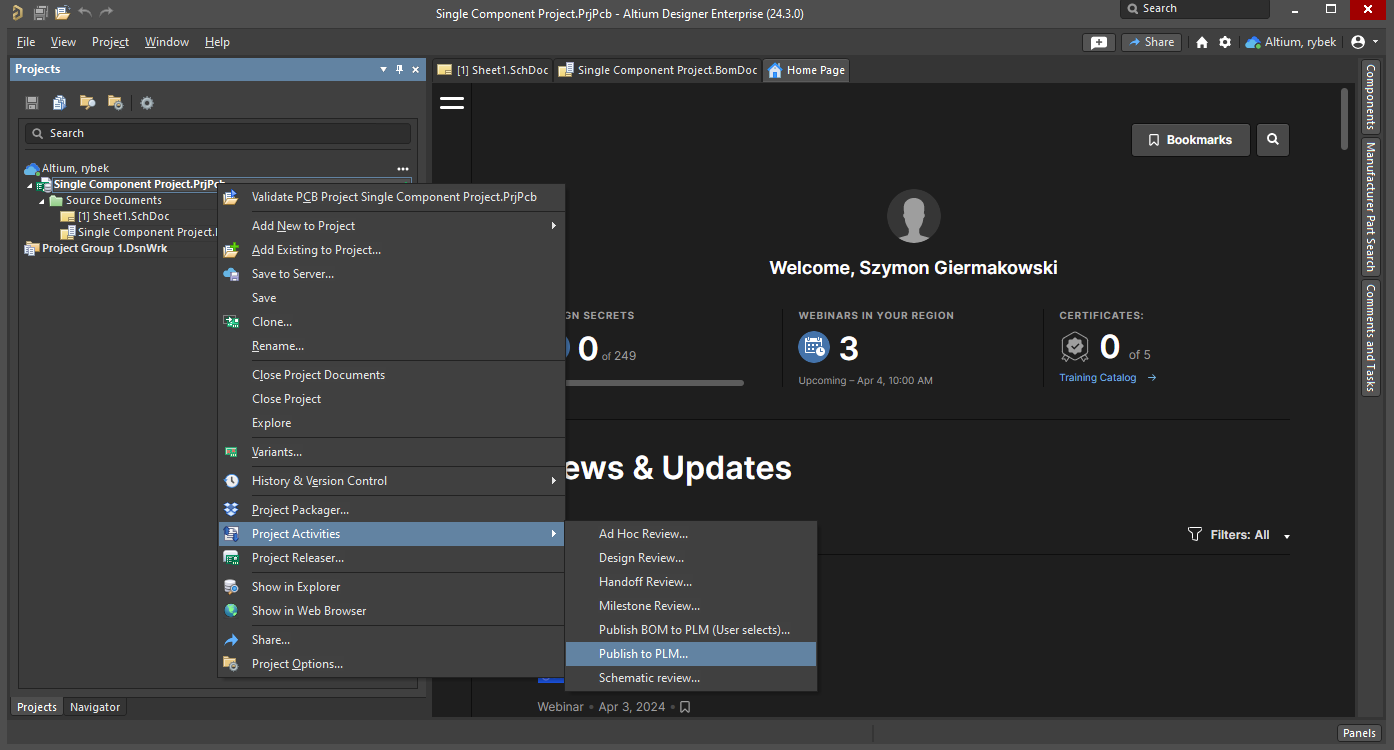This screenshot has height=750, width=1394.
Task: Open the Projects panel dropdown arrow
Action: [x=383, y=69]
